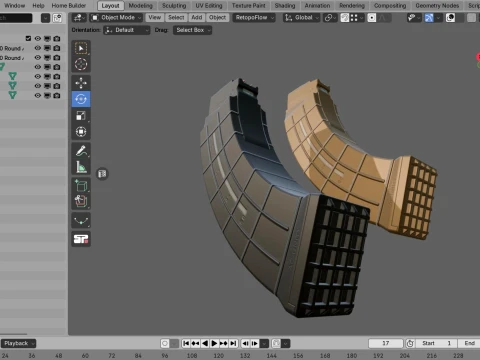This screenshot has width=480, height=360.
Task: Expand the RetopoFlow menu
Action: (254, 17)
